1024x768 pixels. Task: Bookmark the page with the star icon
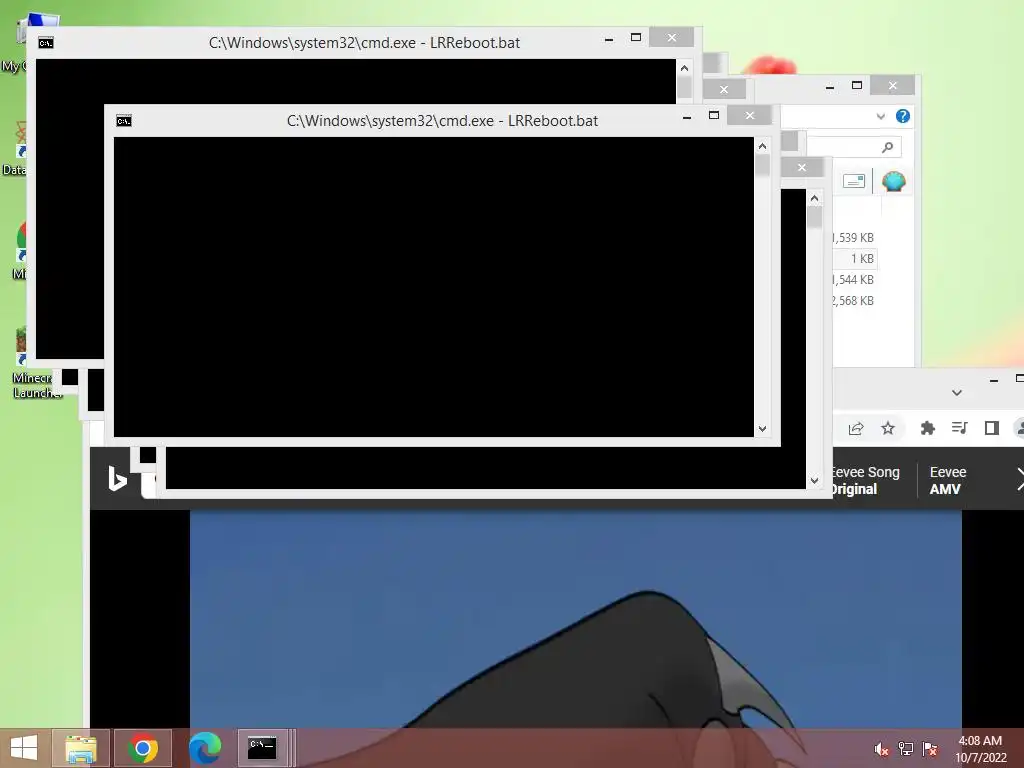888,428
